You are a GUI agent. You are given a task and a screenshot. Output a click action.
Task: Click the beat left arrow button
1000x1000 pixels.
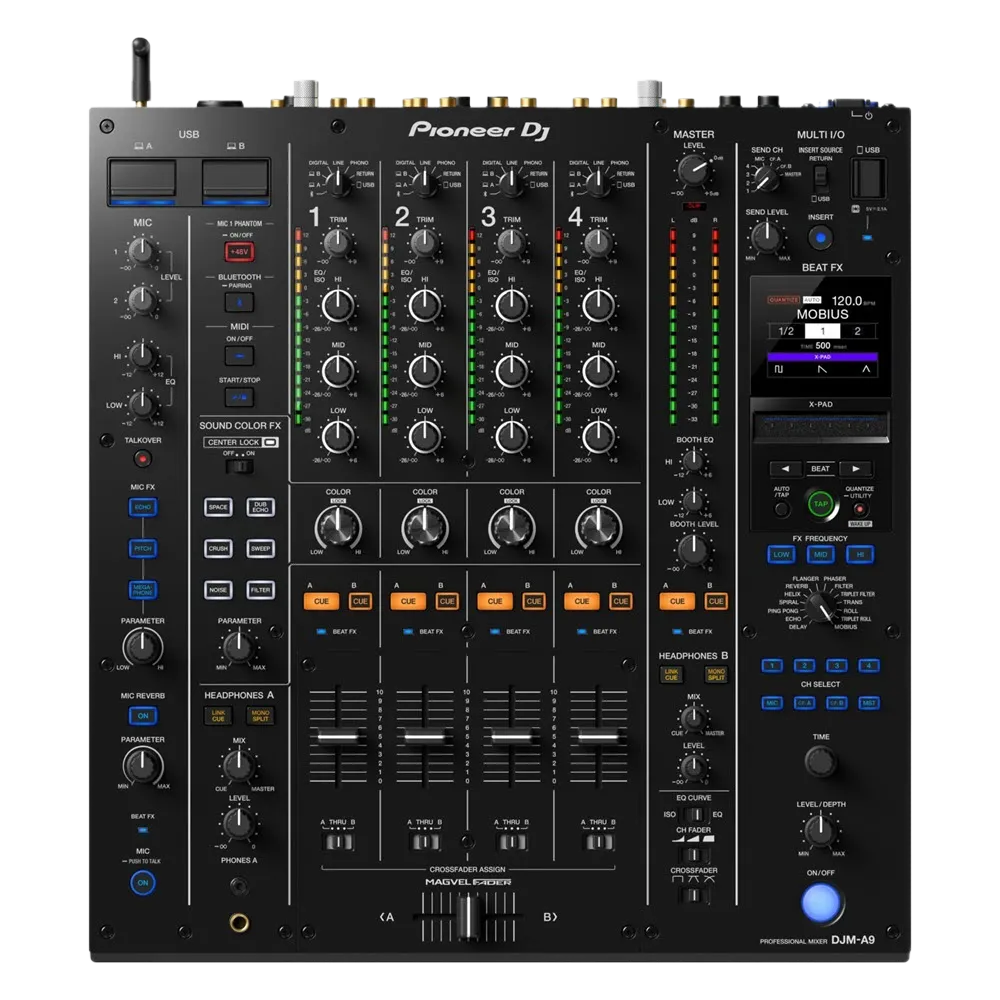click(x=785, y=468)
